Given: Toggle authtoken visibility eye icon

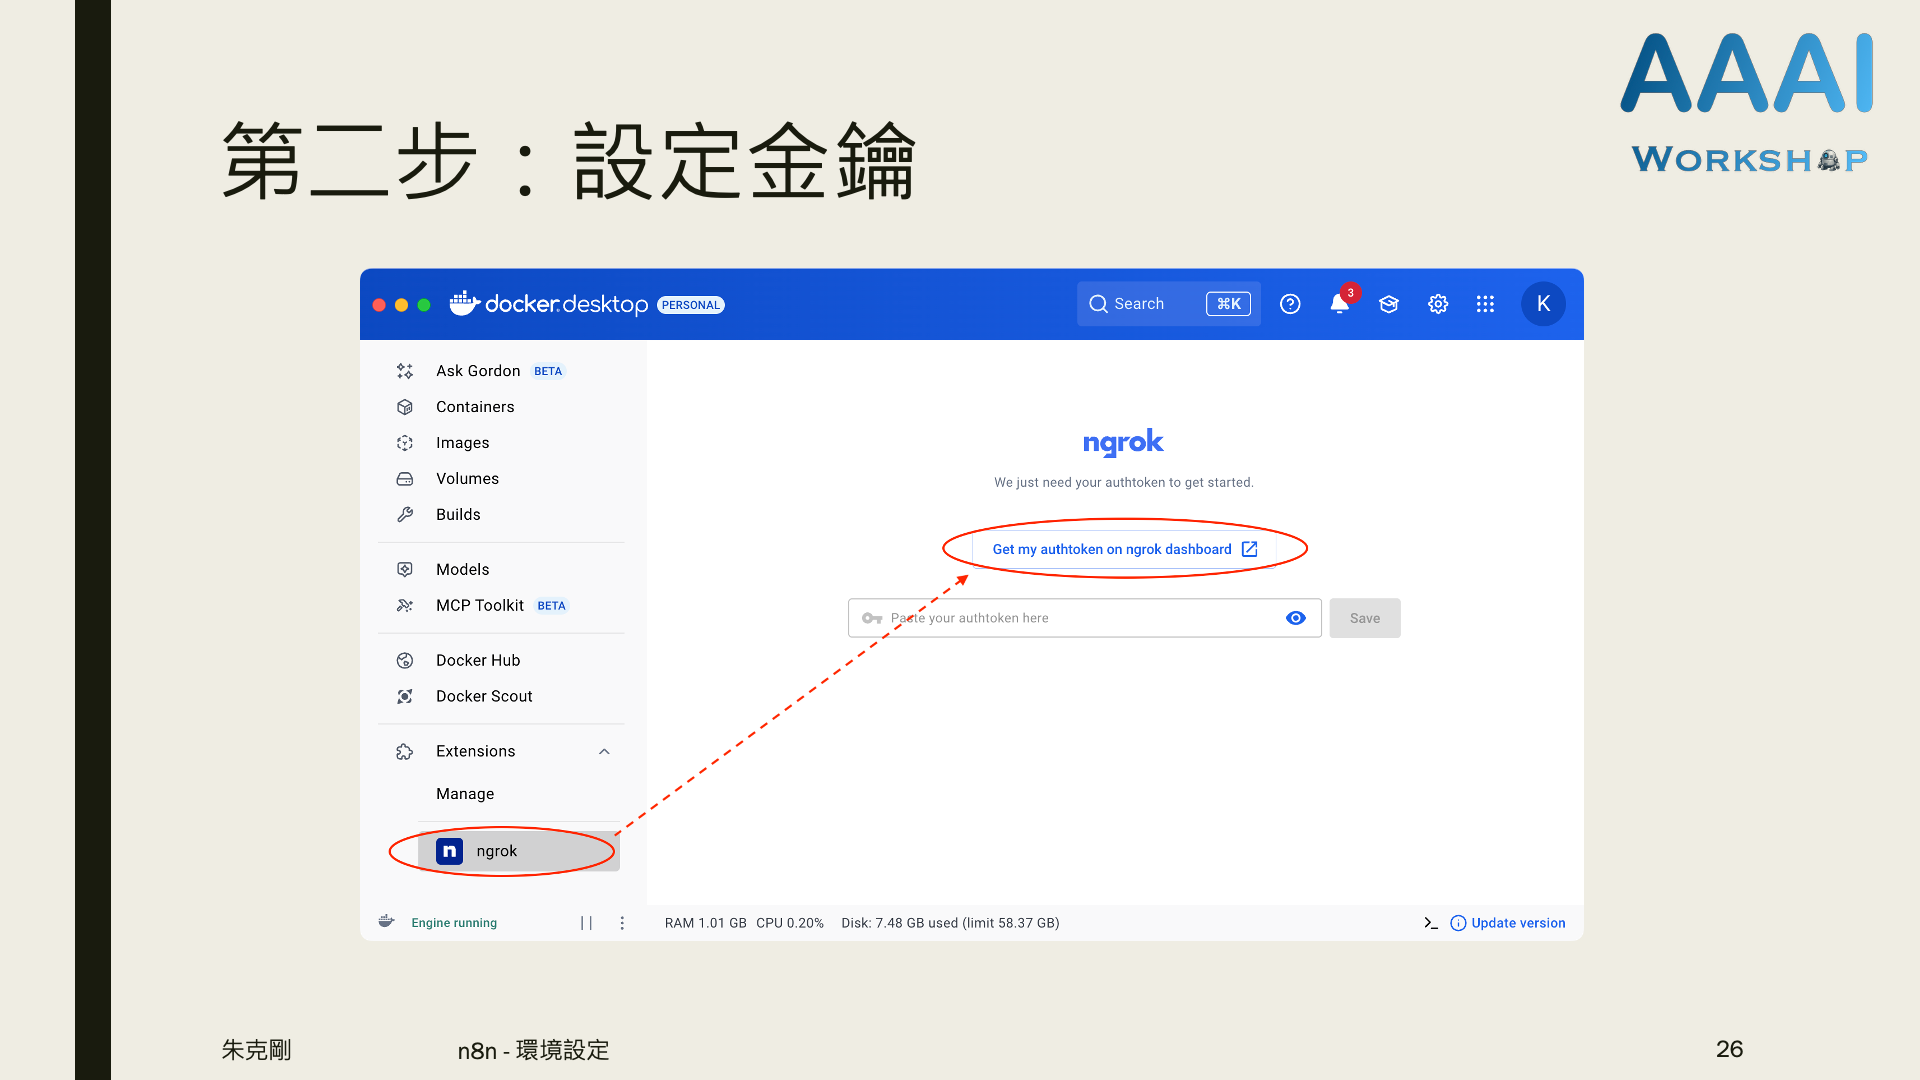Looking at the screenshot, I should pos(1295,618).
